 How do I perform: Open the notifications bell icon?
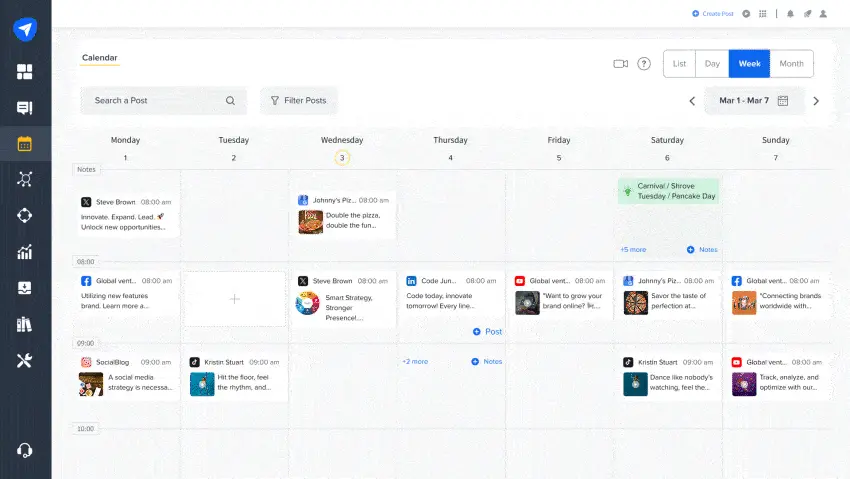[x=790, y=14]
